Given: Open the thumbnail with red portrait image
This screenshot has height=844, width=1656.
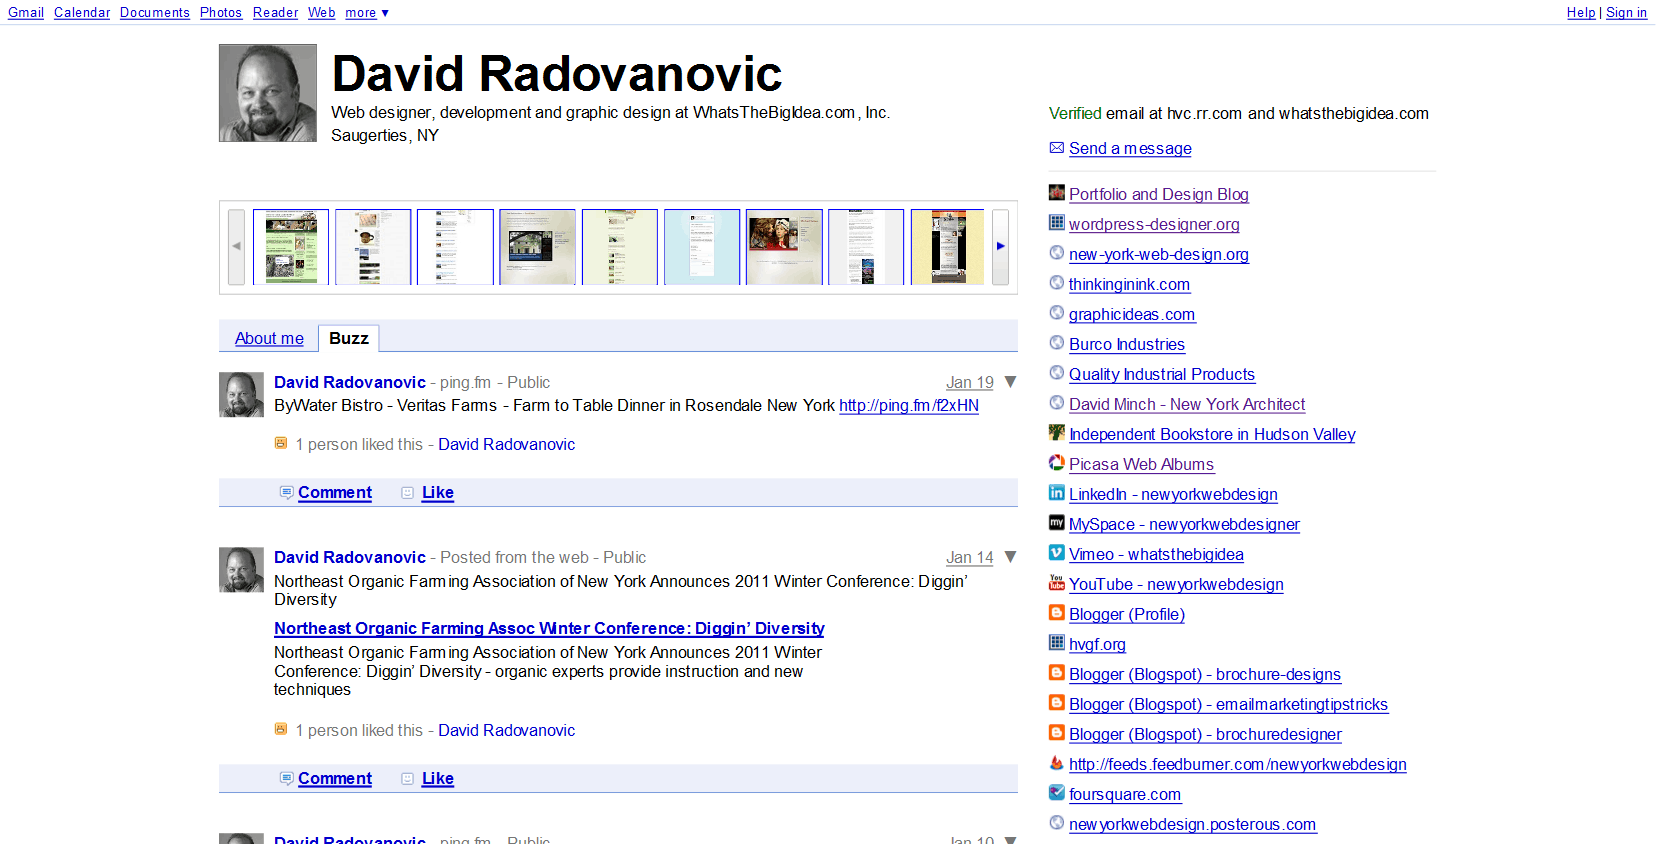Looking at the screenshot, I should (784, 247).
